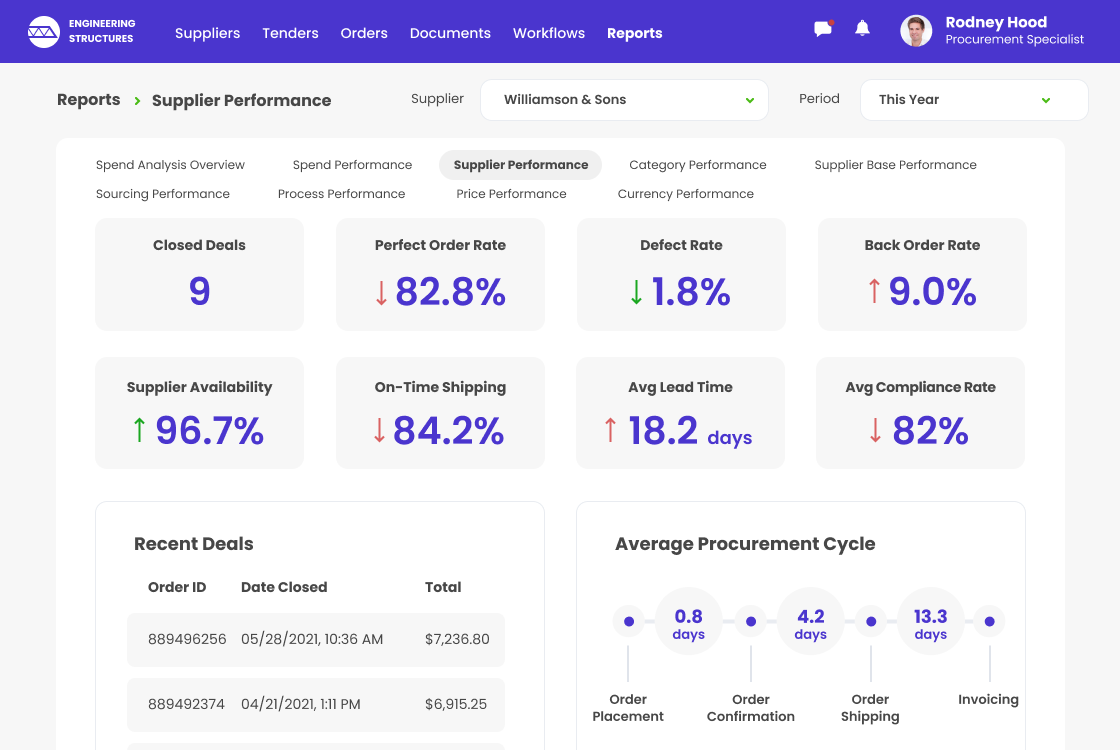Click the green arrow beside Supplier Availability

coord(139,430)
